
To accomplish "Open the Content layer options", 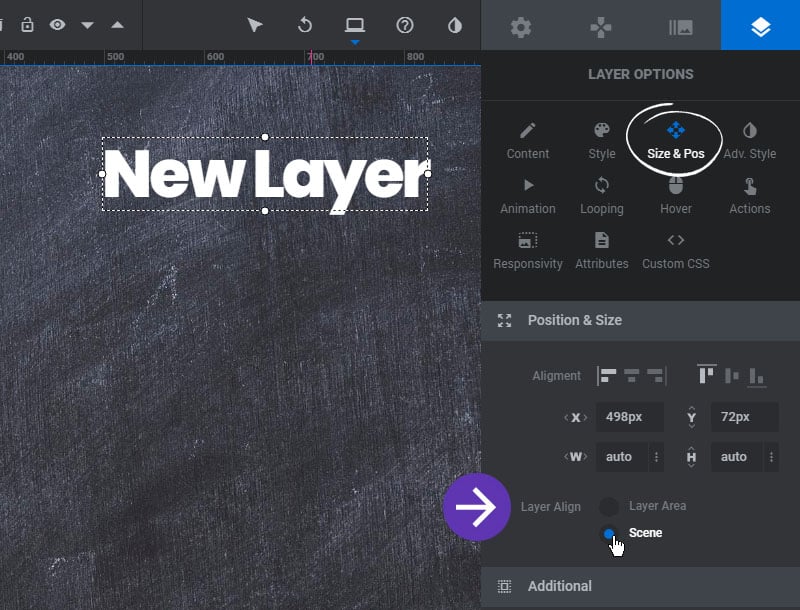I will click(528, 141).
